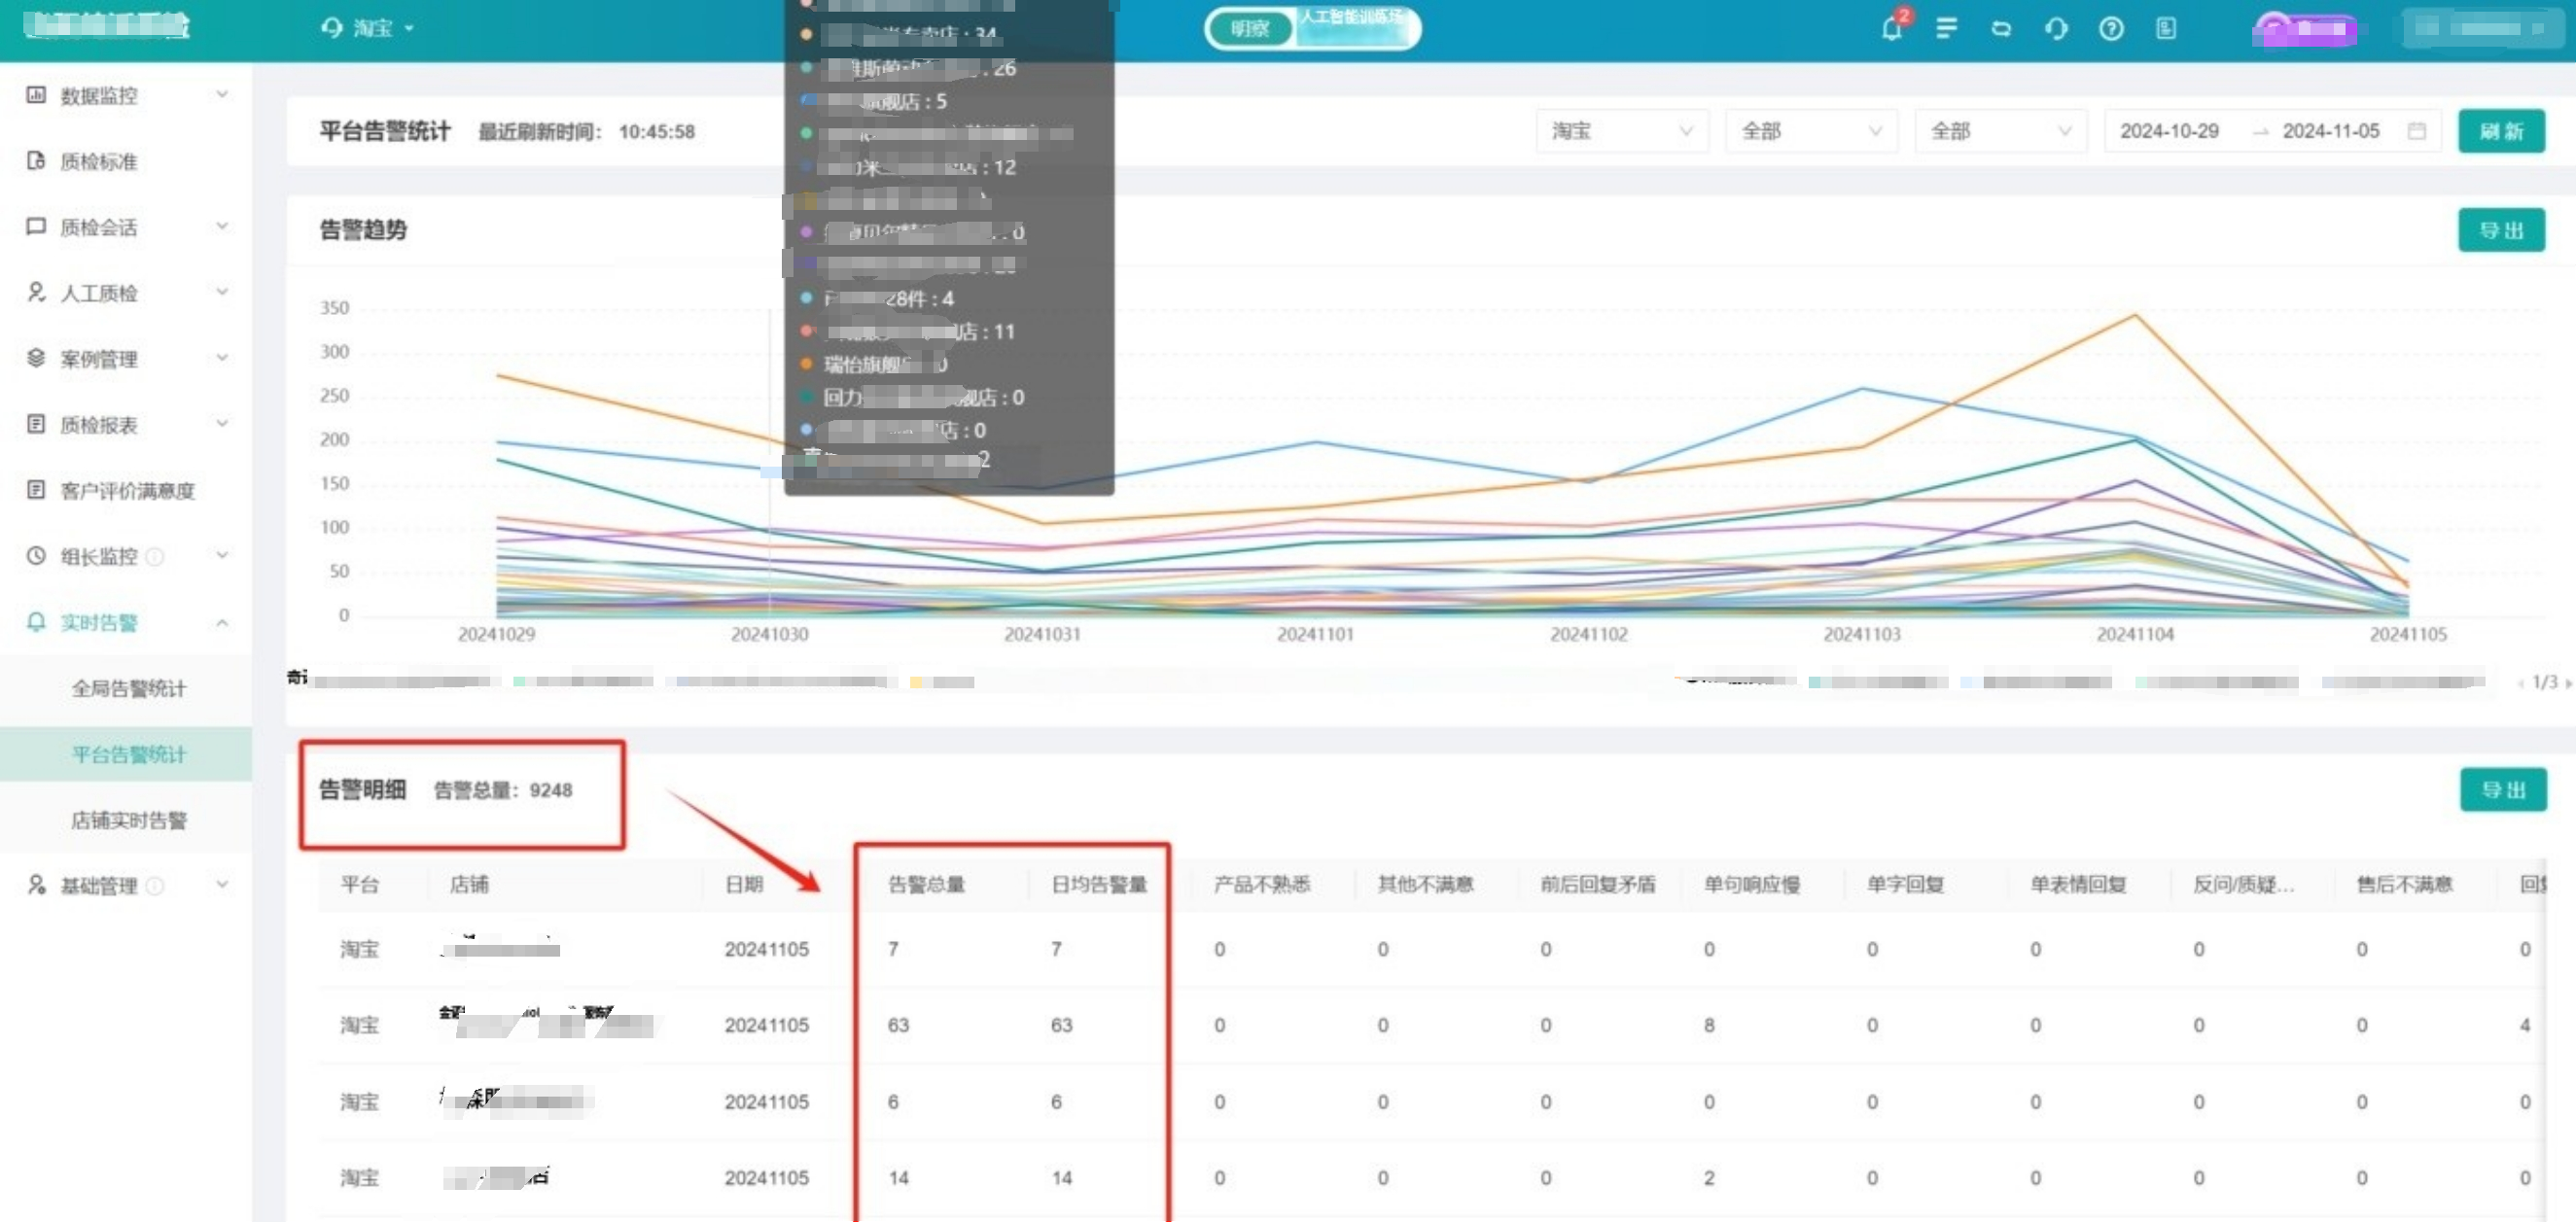2576x1222 pixels.
Task: Click the headset support icon in header
Action: coord(2056,28)
